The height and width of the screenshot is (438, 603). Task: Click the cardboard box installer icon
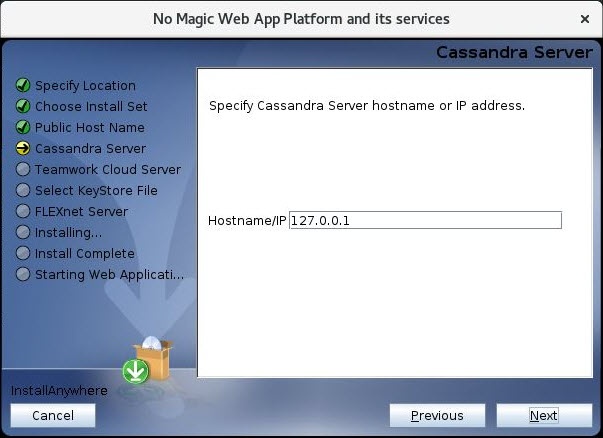click(156, 358)
